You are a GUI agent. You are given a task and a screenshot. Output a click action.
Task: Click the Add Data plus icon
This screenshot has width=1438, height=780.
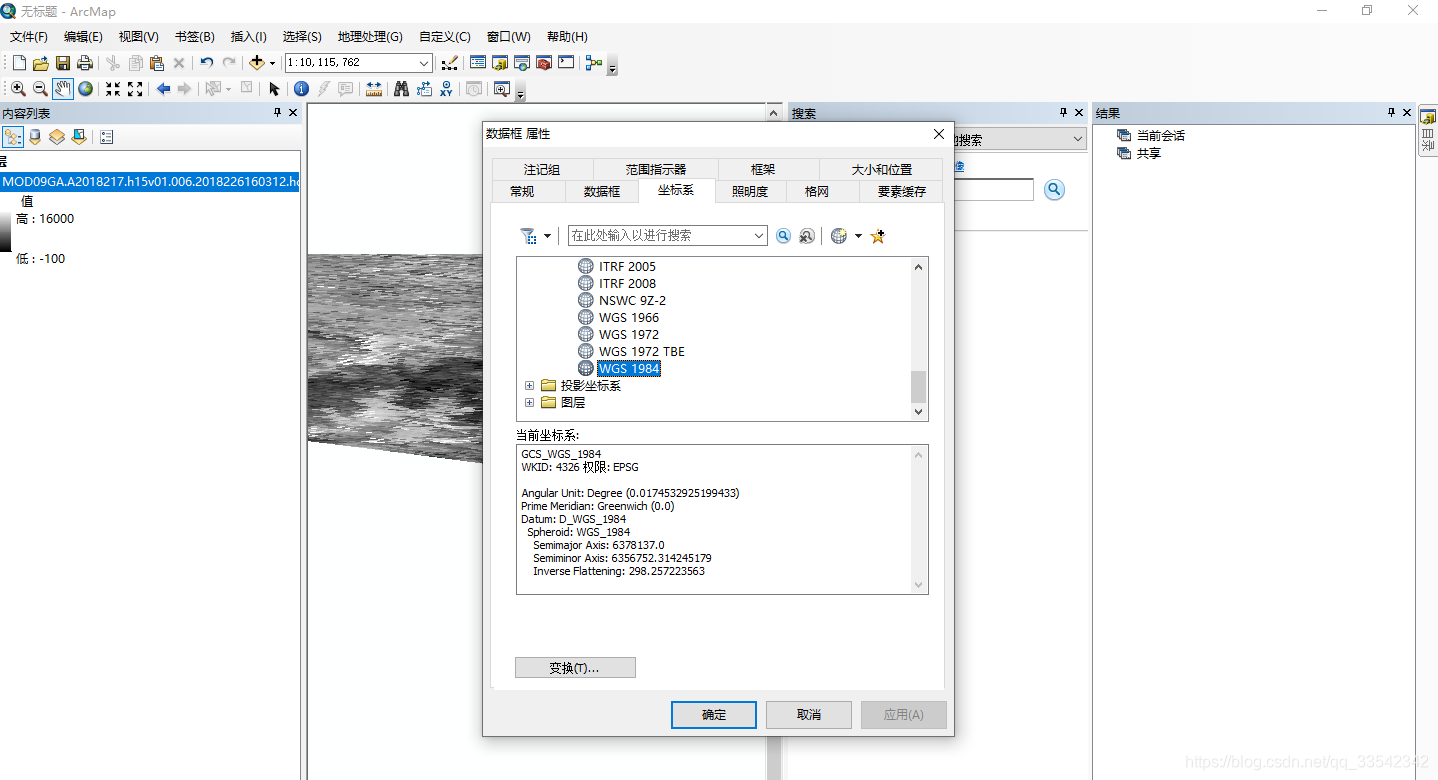click(x=257, y=63)
